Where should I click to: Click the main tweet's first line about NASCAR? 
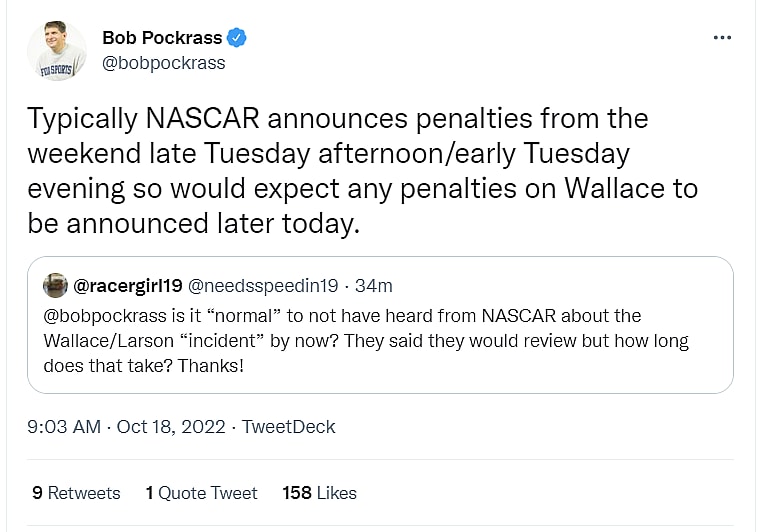click(x=337, y=119)
